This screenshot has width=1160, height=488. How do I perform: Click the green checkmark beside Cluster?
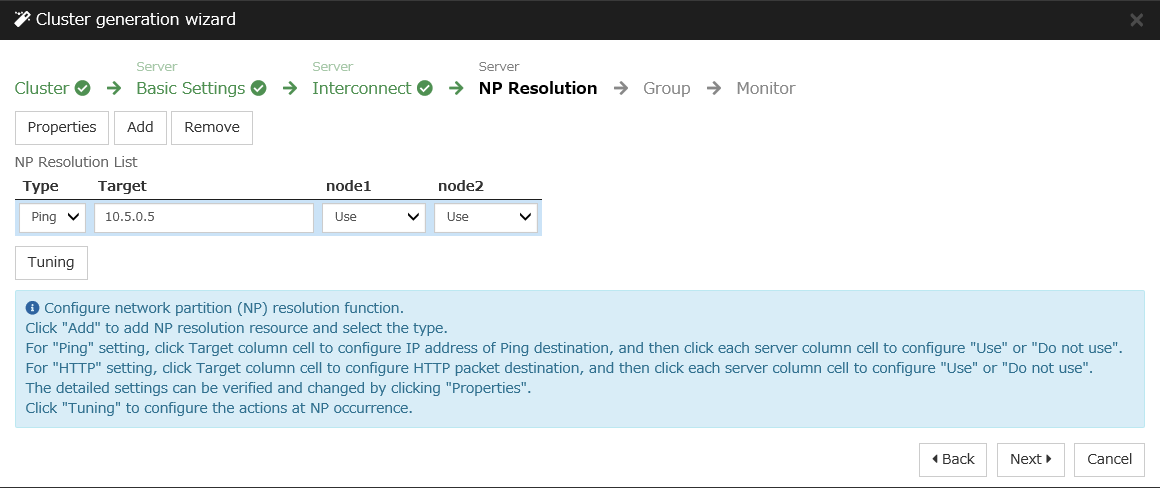(x=83, y=88)
